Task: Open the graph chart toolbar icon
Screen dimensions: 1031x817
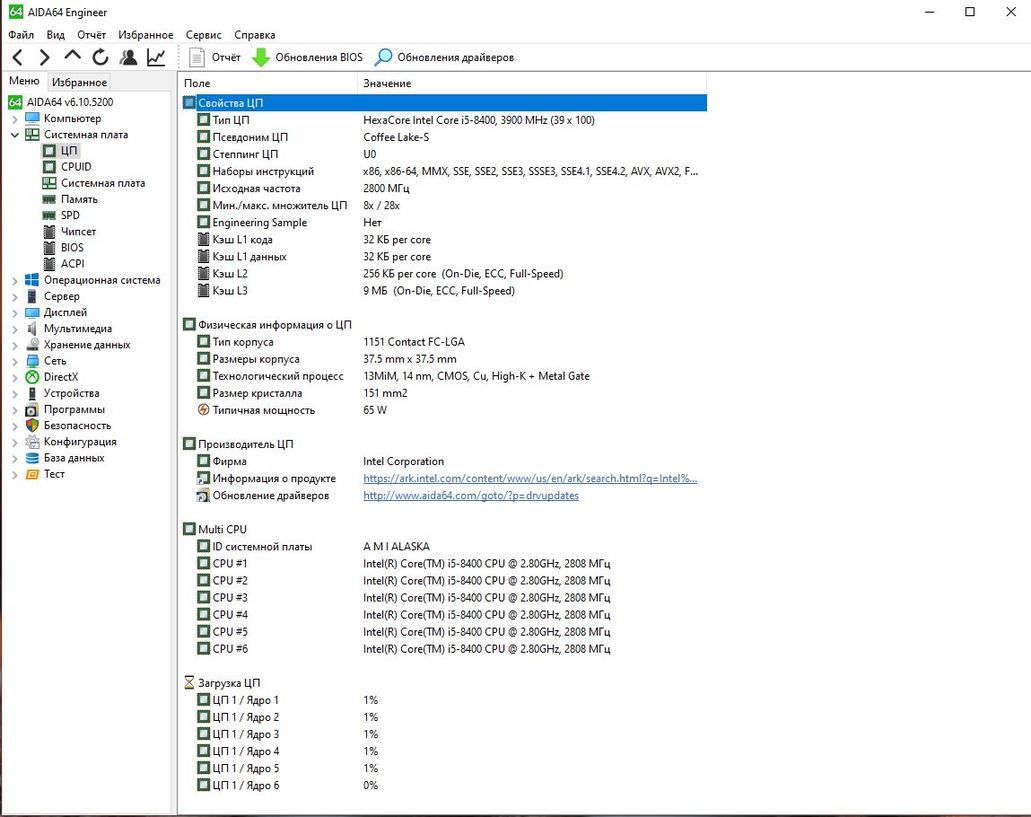Action: pyautogui.click(x=156, y=58)
